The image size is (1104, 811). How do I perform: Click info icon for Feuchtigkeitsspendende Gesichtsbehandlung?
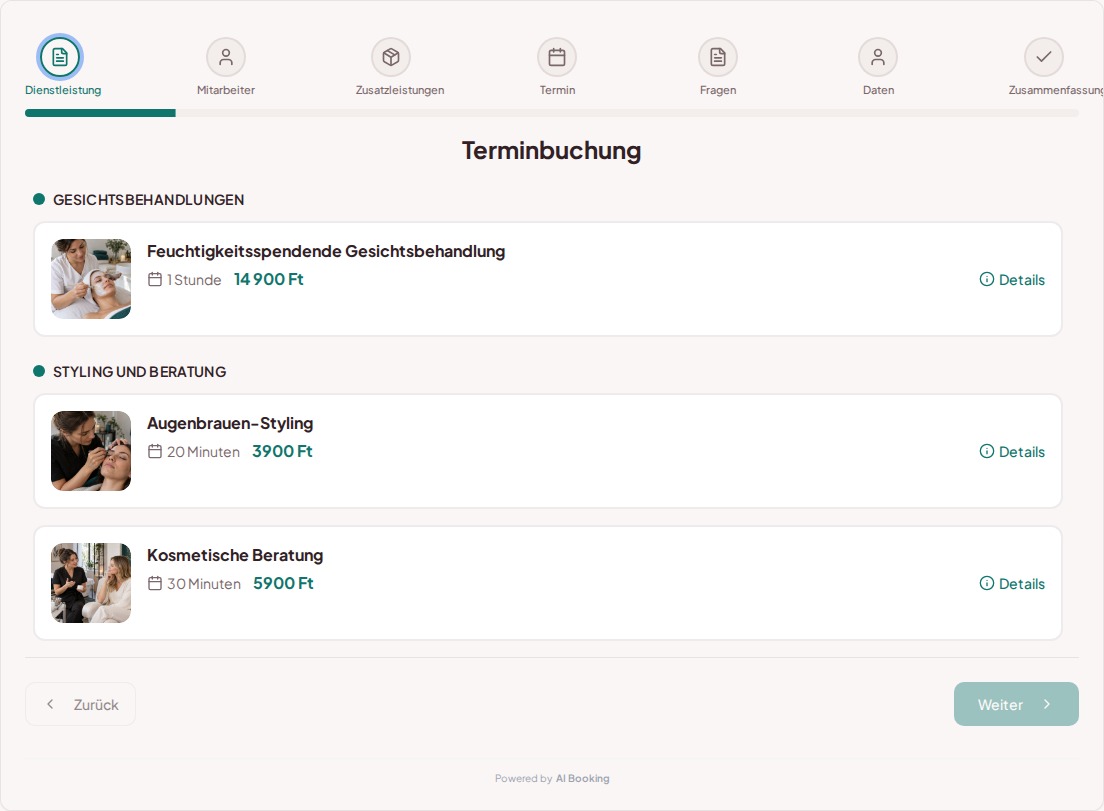click(x=987, y=279)
